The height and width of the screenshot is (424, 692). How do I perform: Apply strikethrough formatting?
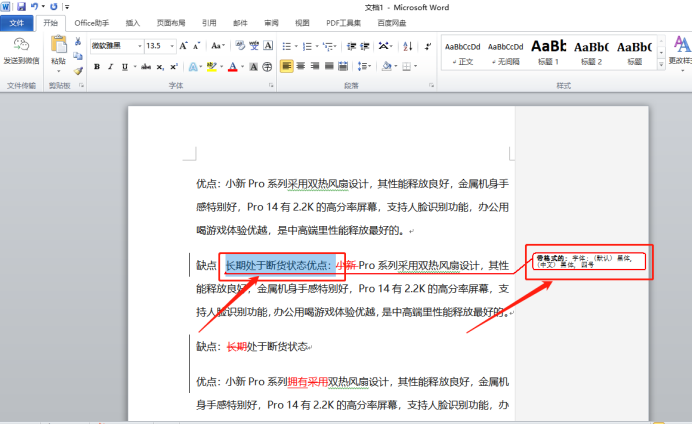tap(146, 67)
